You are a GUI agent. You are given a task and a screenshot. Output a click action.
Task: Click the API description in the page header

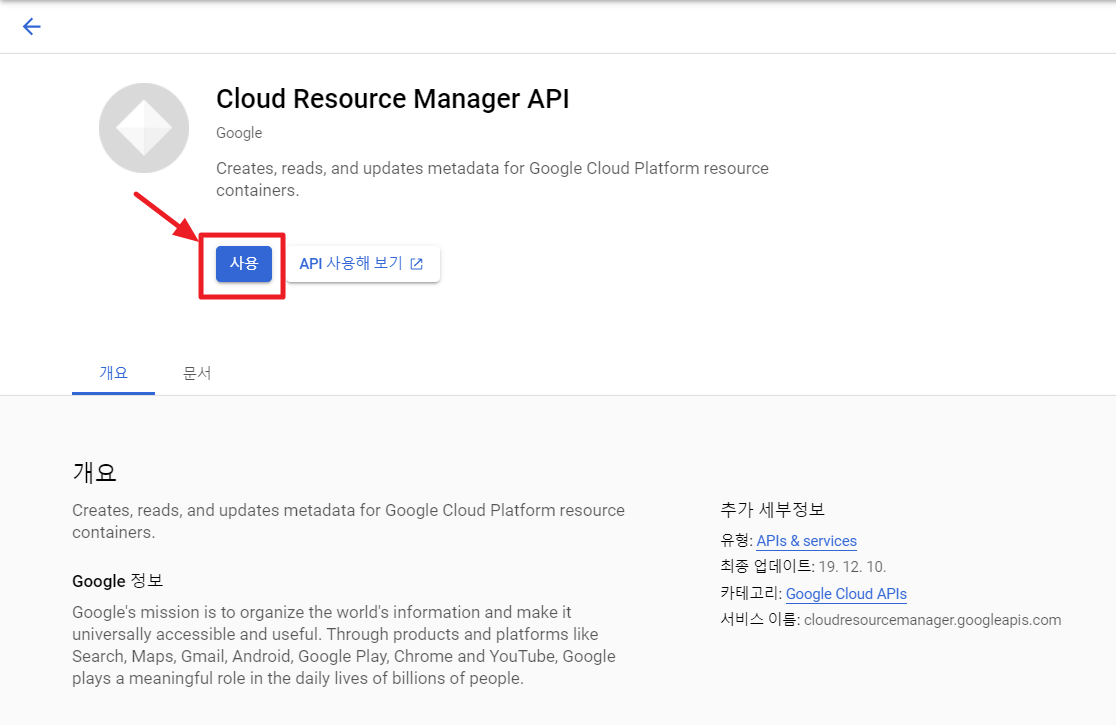point(492,178)
